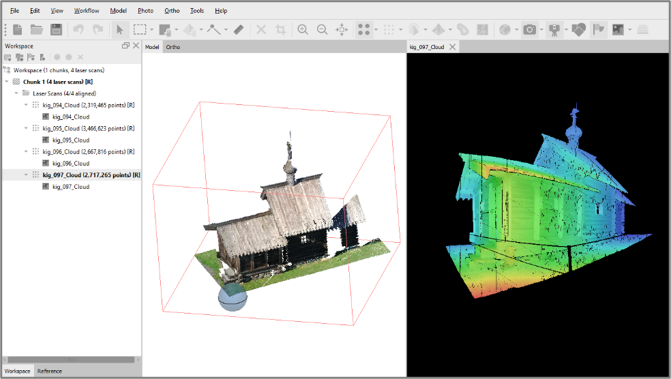Viewport: 671px width, 379px height.
Task: Save the project with the floppy disk icon
Action: [56, 30]
